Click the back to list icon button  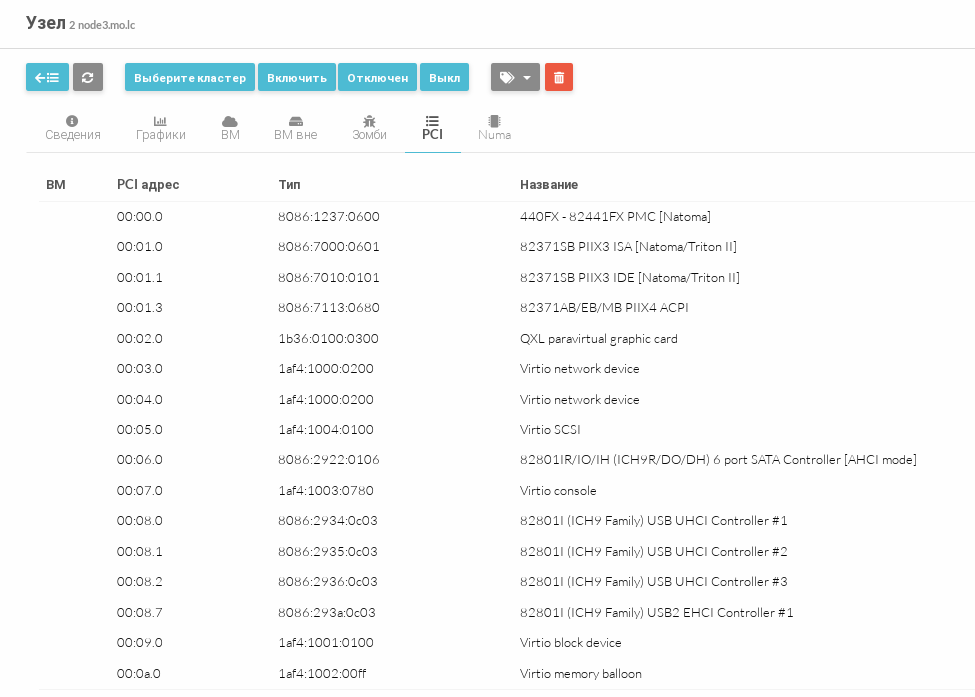click(x=47, y=77)
